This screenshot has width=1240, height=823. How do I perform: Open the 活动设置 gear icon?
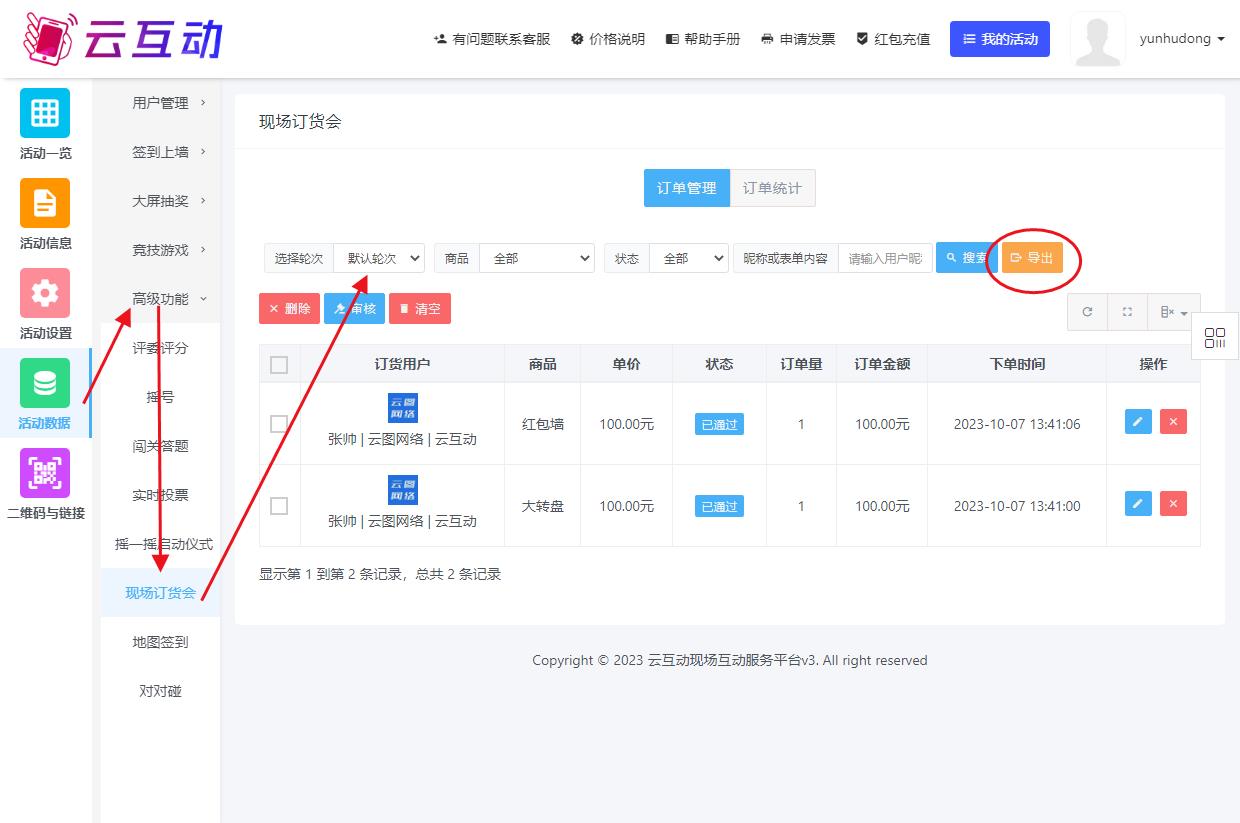click(45, 293)
